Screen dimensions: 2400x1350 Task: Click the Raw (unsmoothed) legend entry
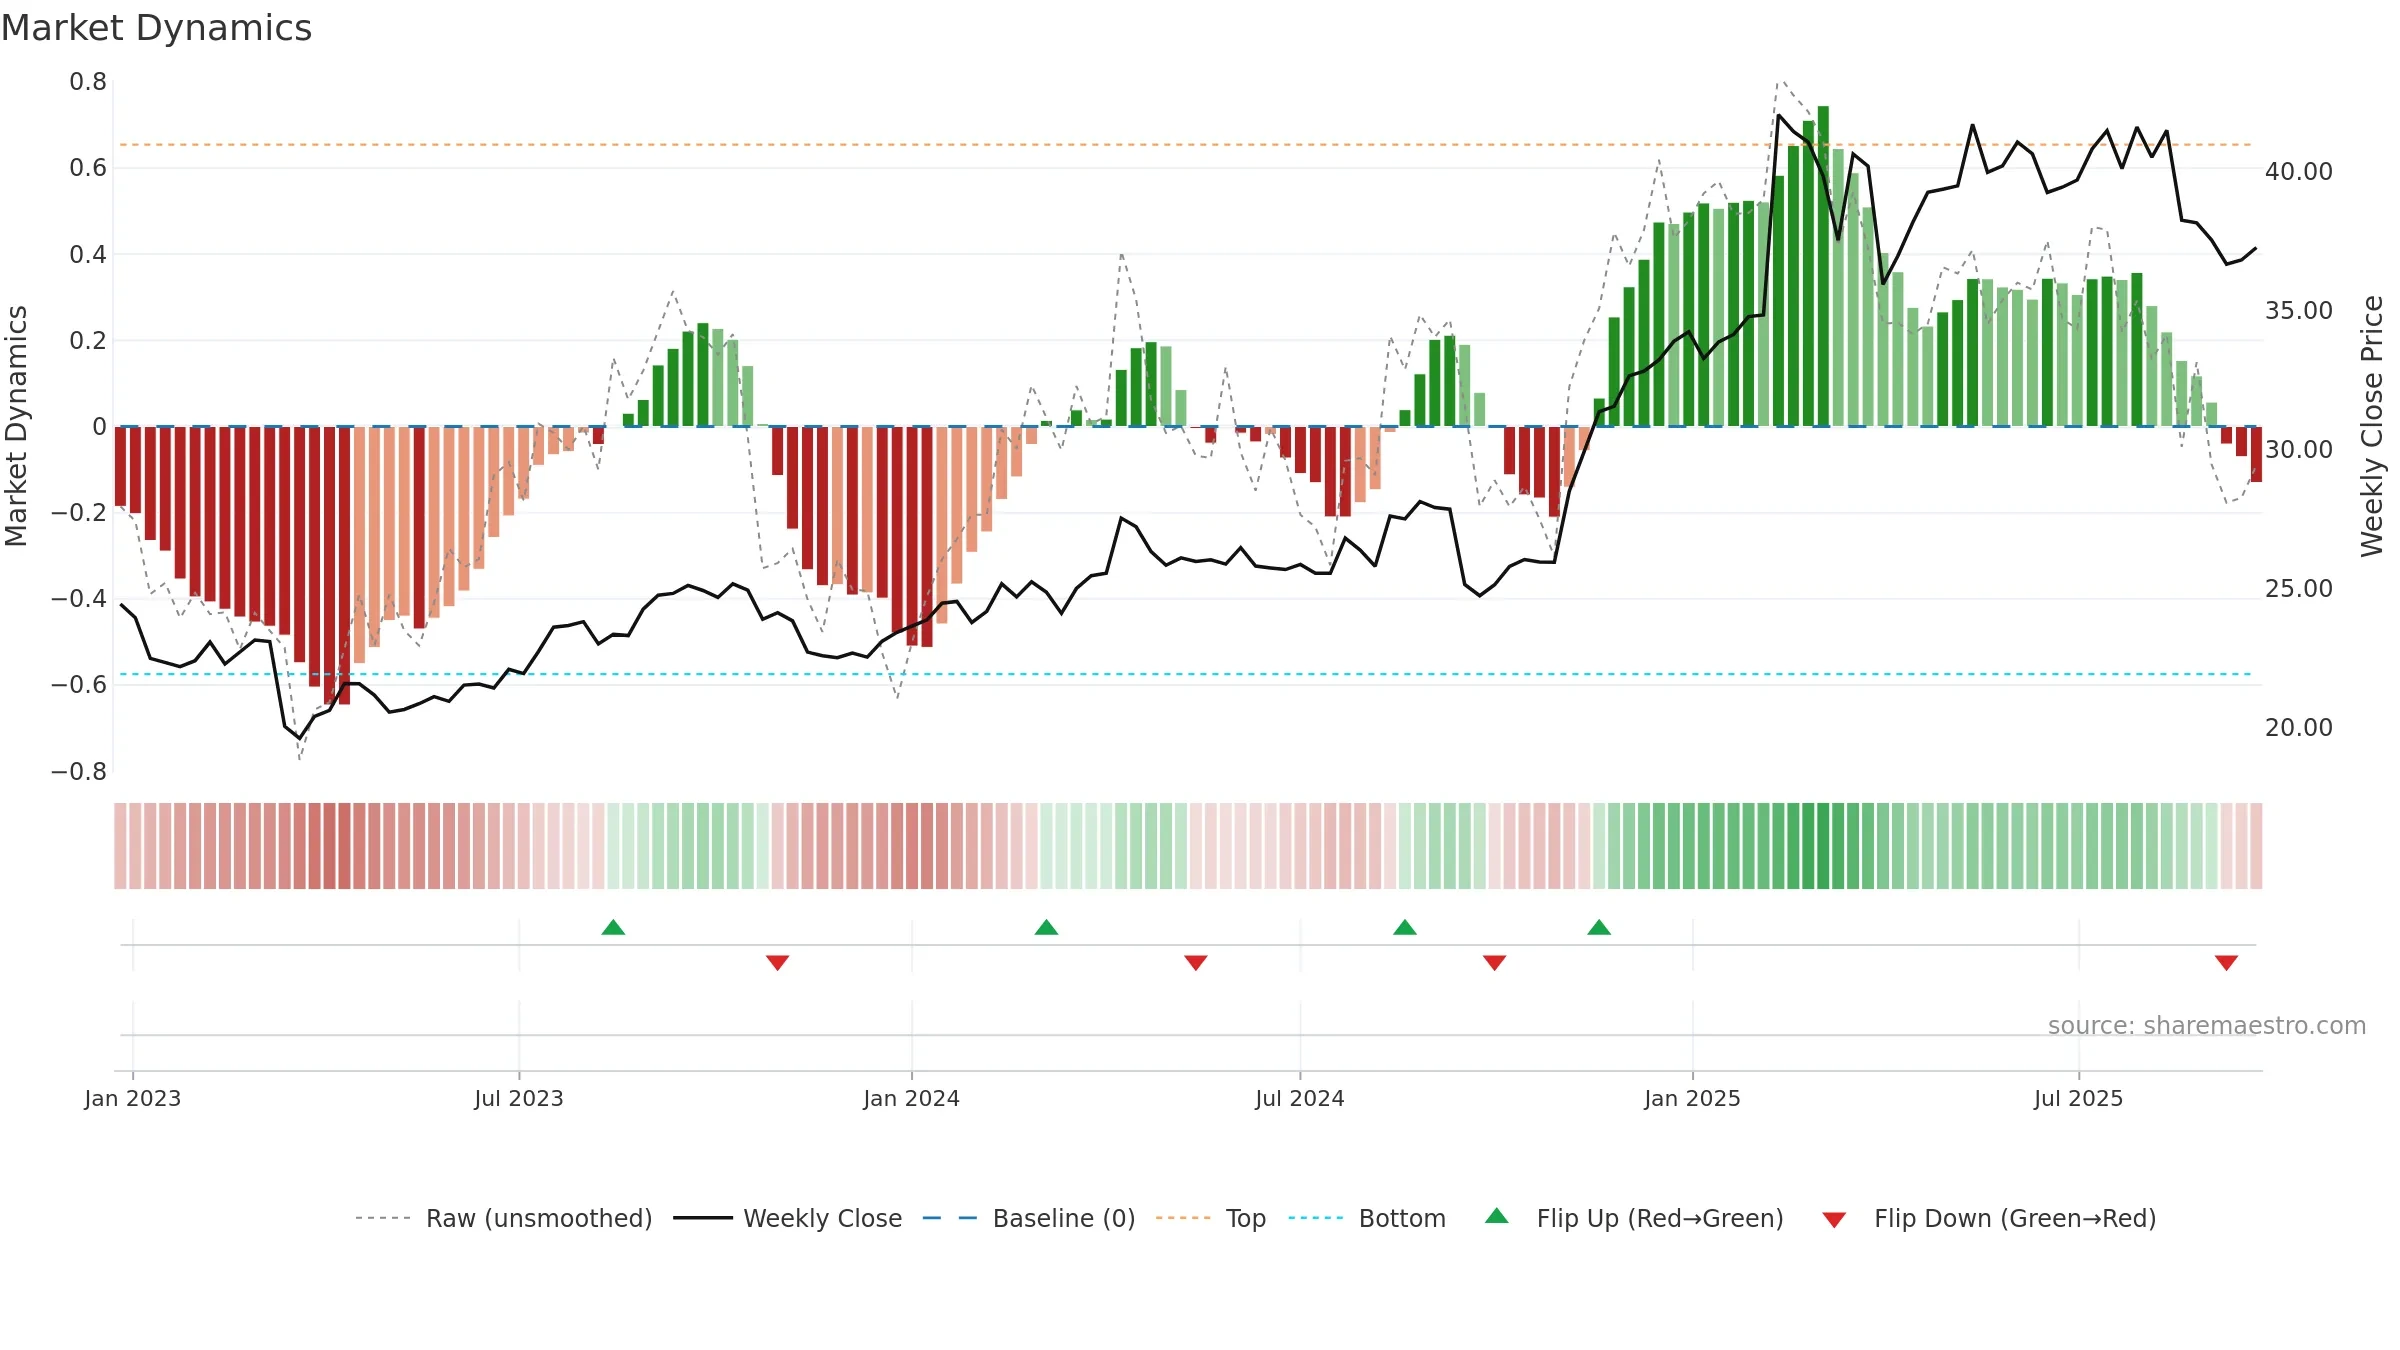(x=503, y=1218)
